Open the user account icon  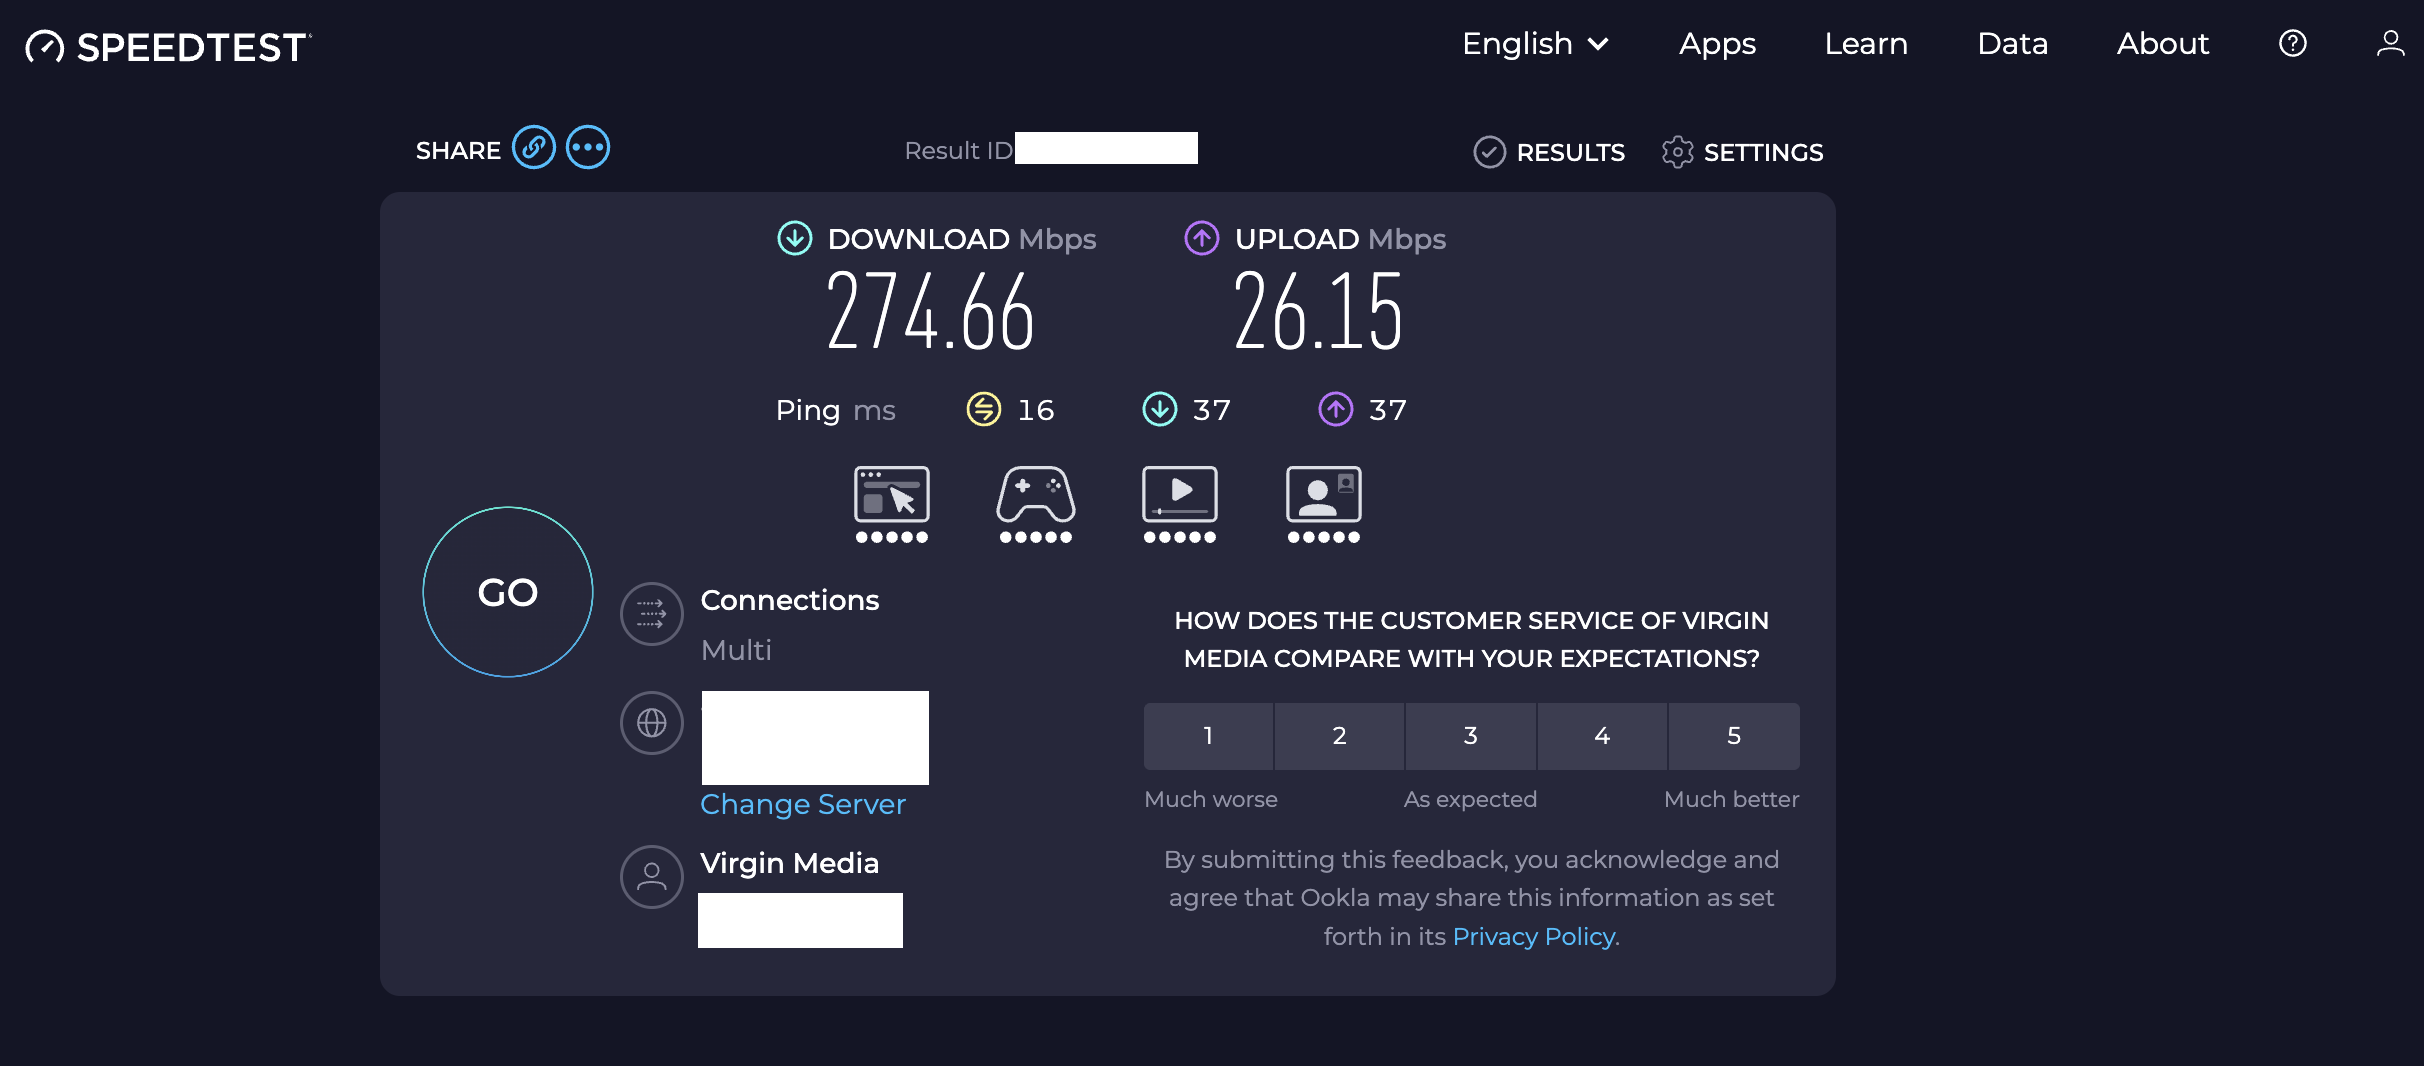(x=2390, y=43)
